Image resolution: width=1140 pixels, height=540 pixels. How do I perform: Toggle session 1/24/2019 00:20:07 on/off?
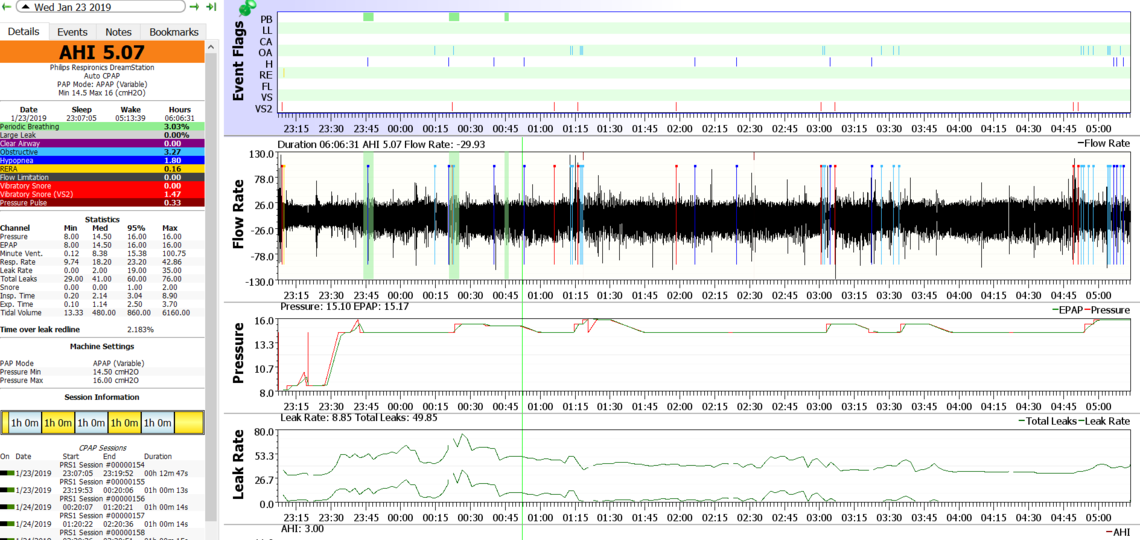6,507
